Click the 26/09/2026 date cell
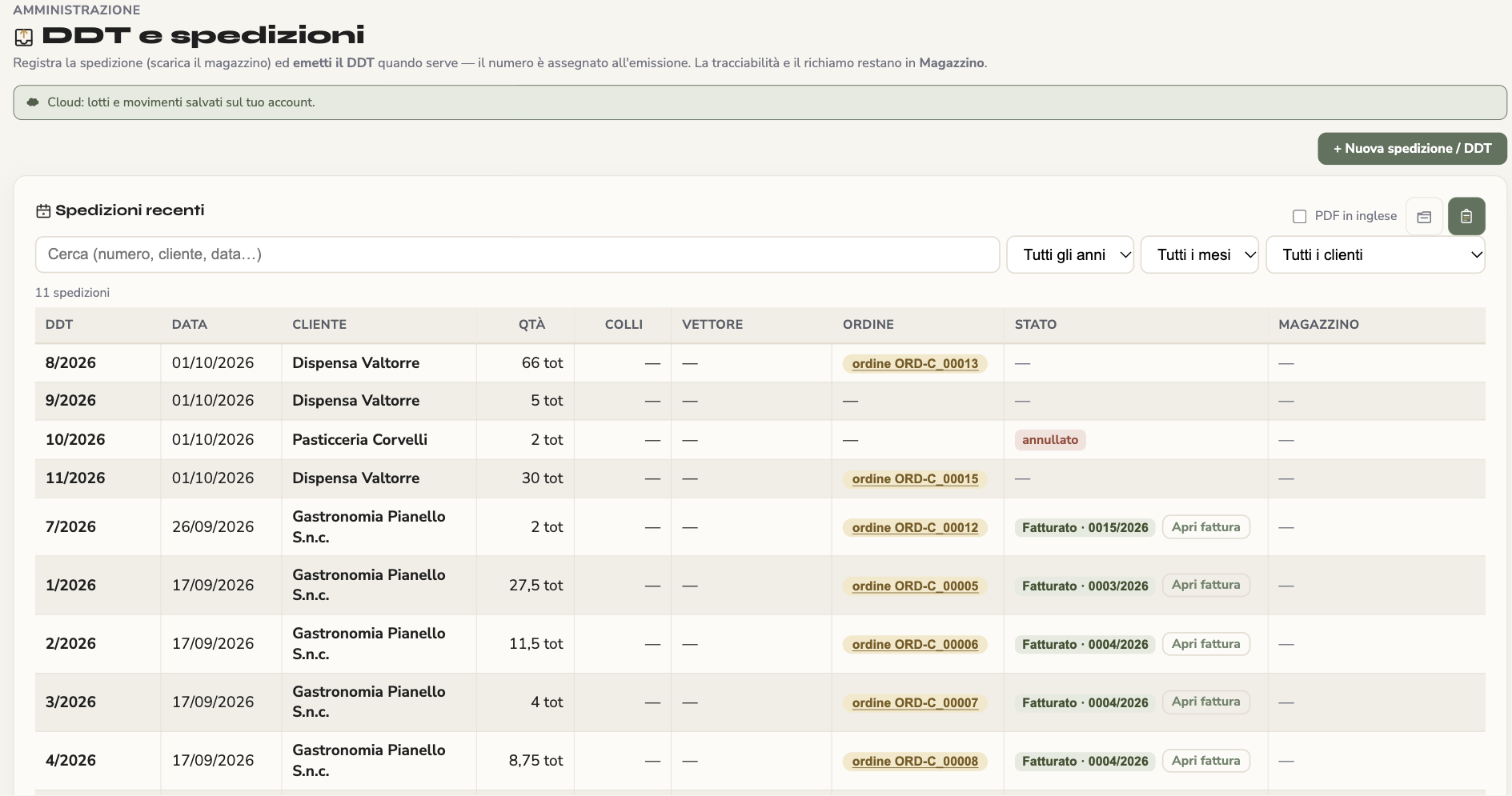The image size is (1512, 796). point(213,527)
